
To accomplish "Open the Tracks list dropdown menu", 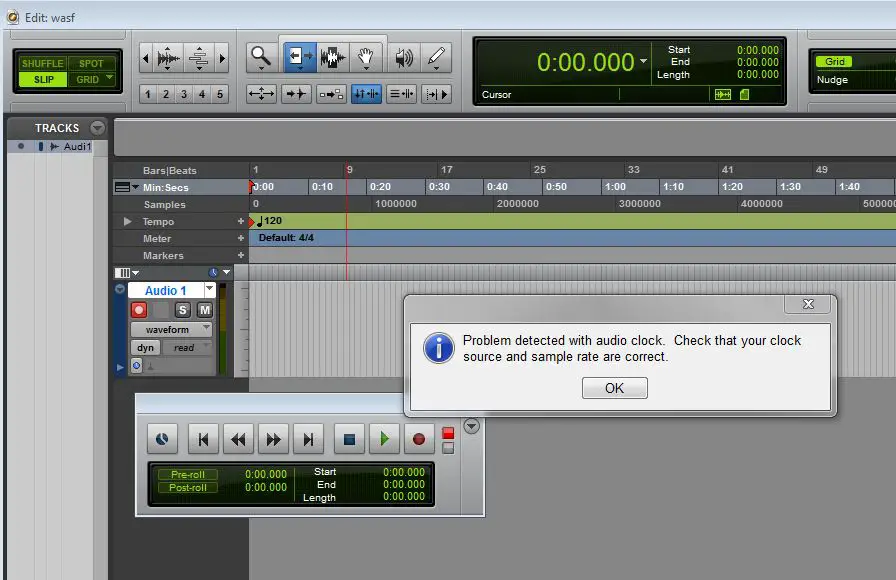I will click(97, 128).
